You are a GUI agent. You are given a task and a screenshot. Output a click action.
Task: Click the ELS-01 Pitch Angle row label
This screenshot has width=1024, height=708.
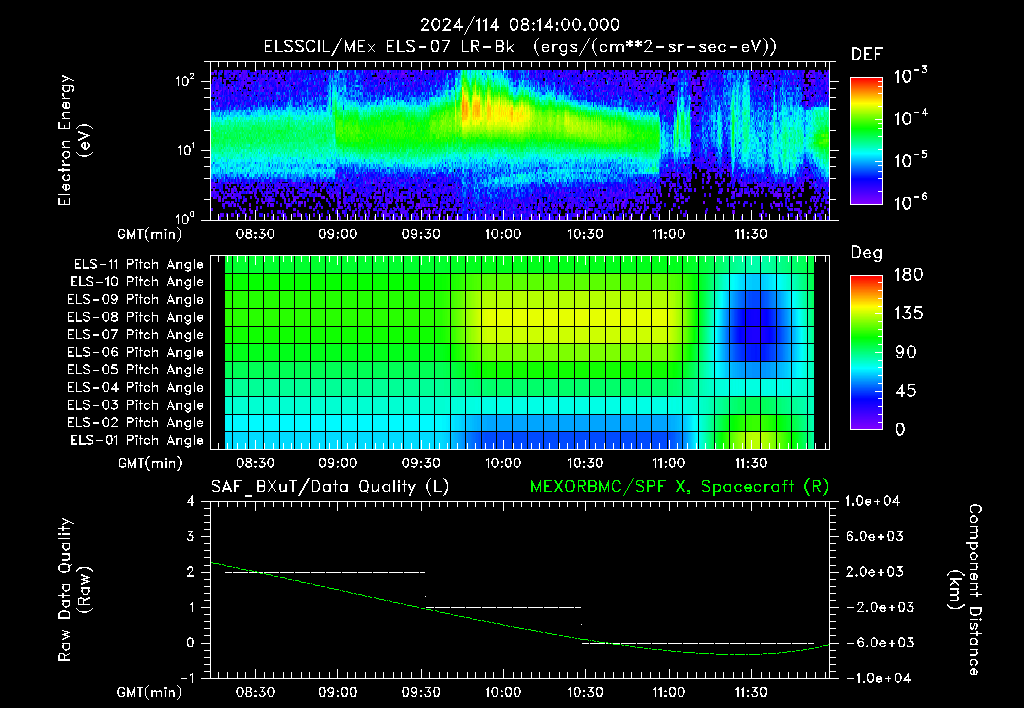pyautogui.click(x=137, y=440)
